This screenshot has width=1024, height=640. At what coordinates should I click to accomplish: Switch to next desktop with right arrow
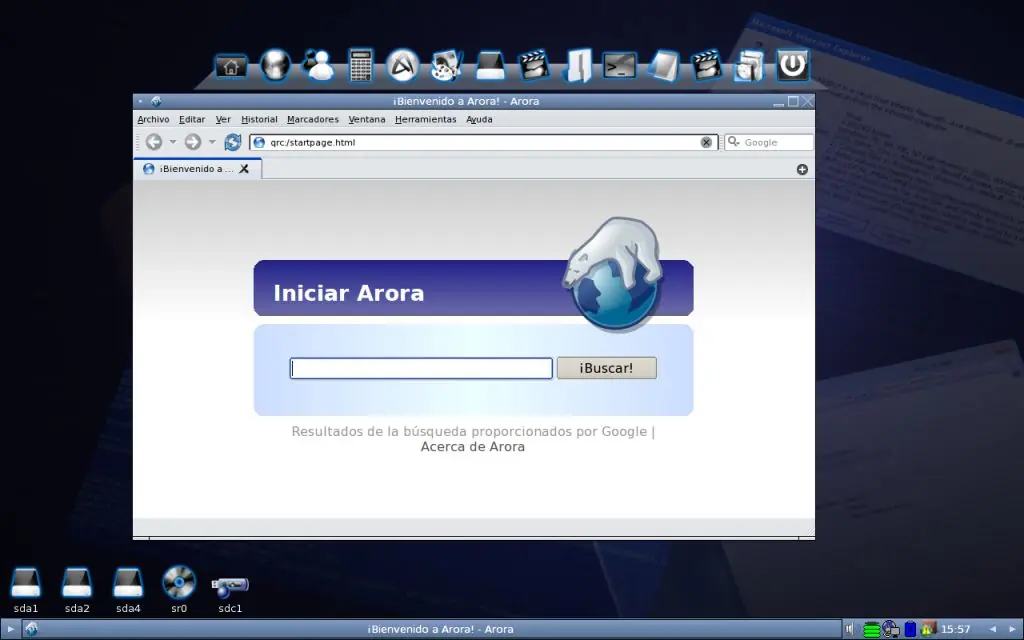coord(1013,629)
